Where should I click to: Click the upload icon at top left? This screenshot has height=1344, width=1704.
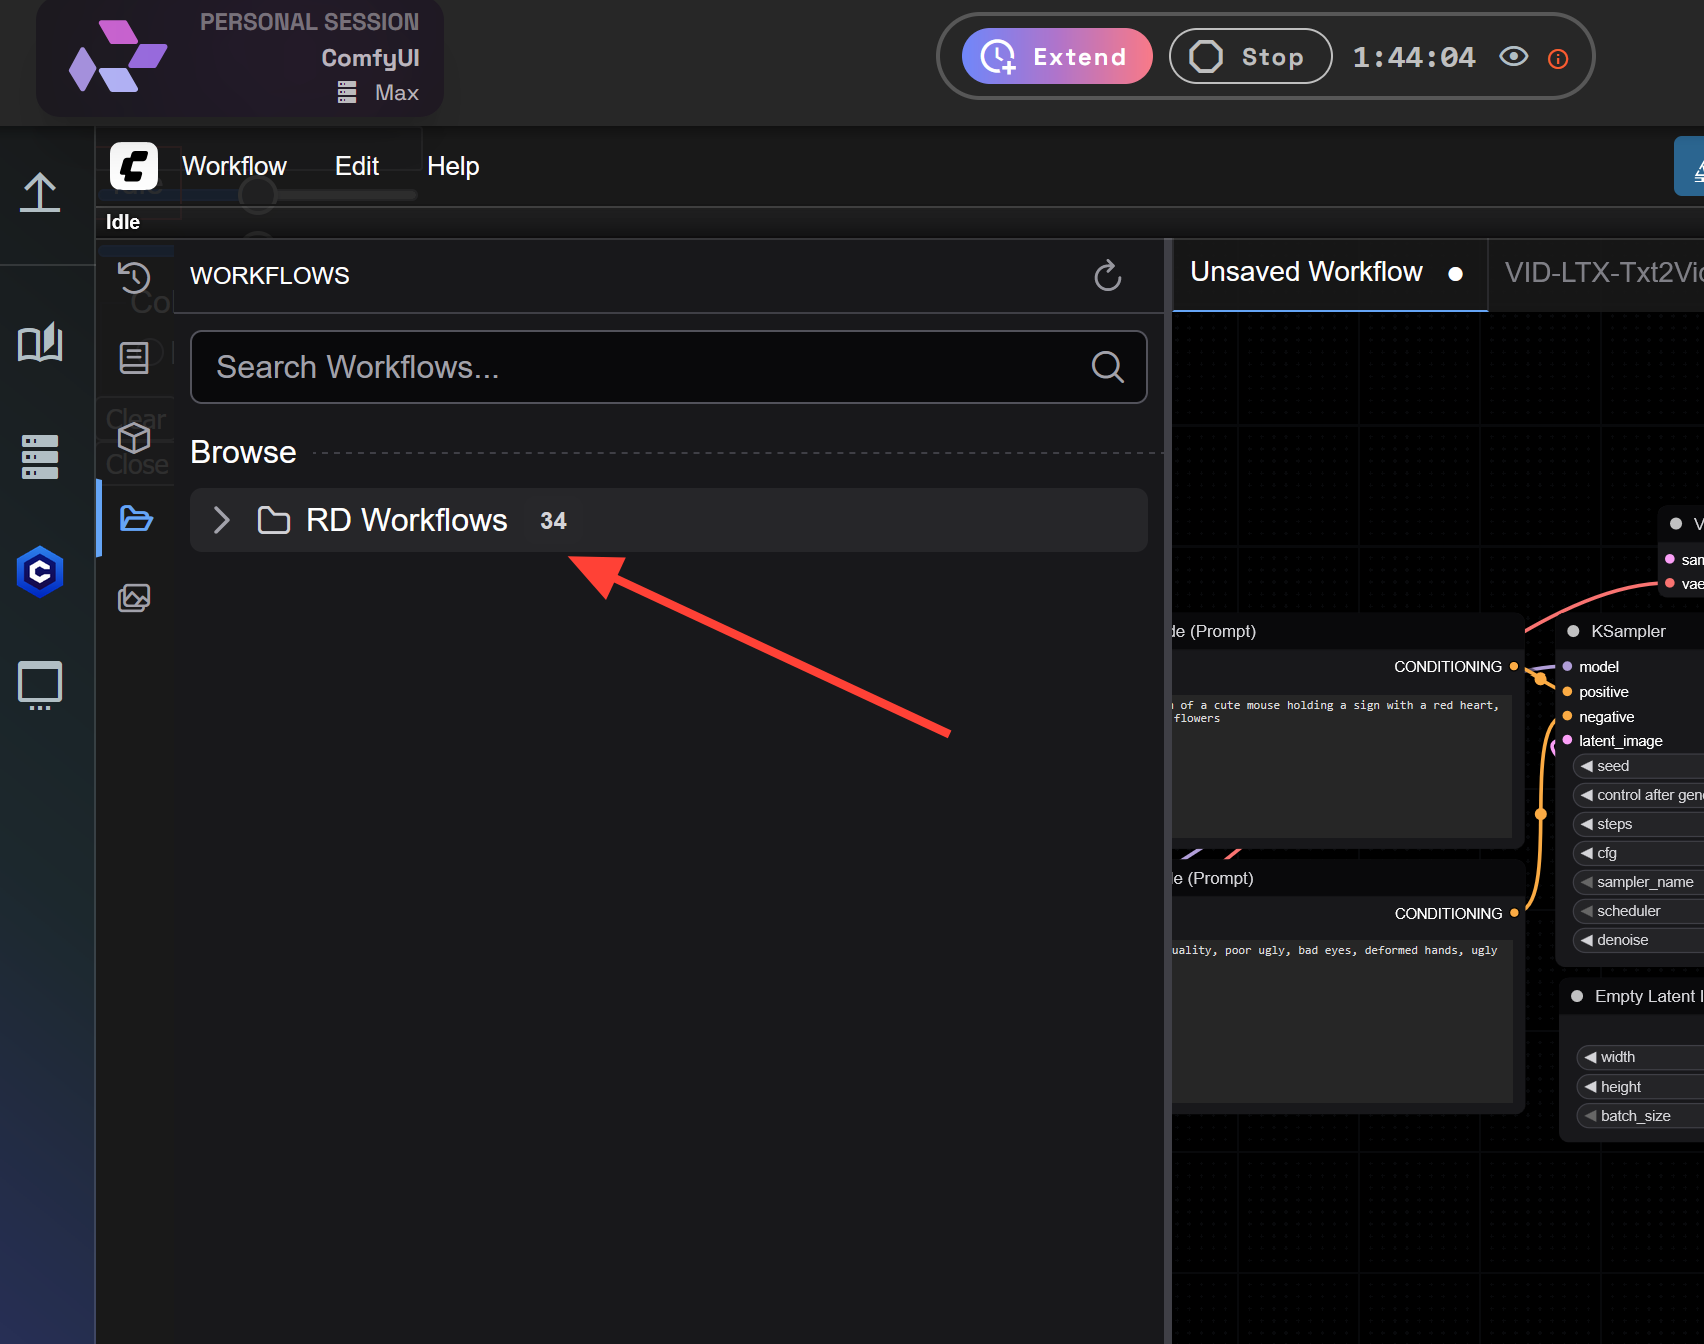pos(40,192)
